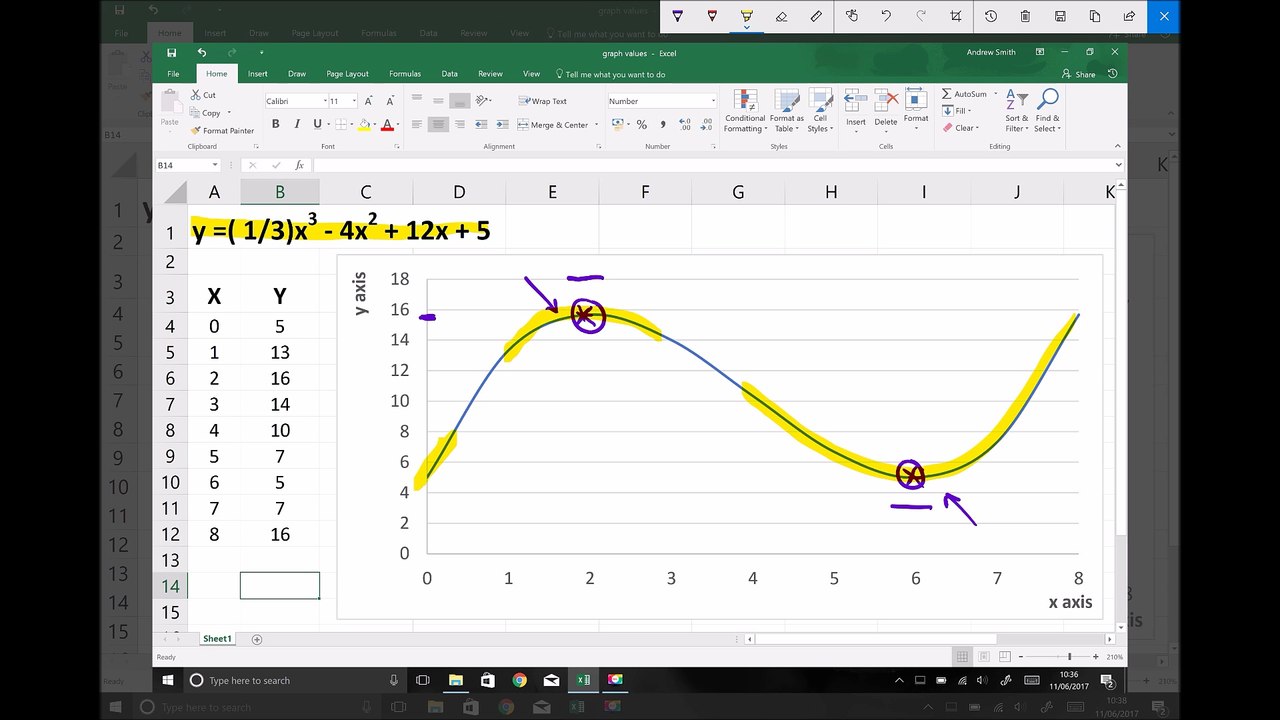Click the Delete cells button
This screenshot has height=720, width=1280.
(886, 108)
